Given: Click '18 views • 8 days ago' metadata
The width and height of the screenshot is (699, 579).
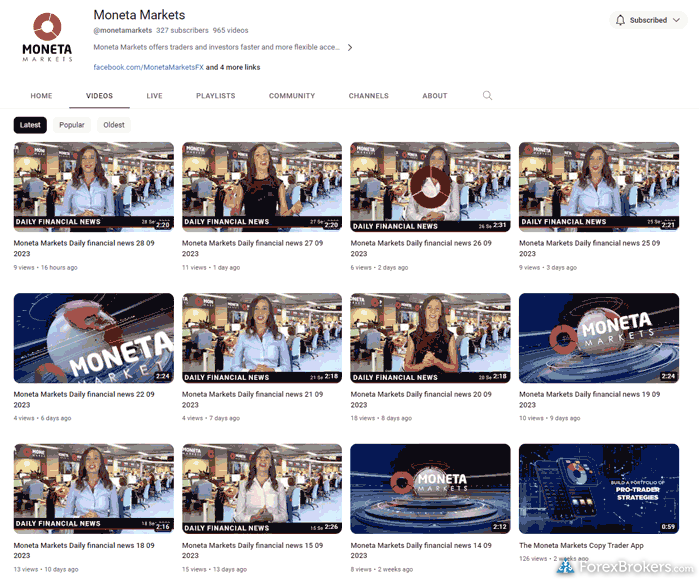Looking at the screenshot, I should [381, 418].
